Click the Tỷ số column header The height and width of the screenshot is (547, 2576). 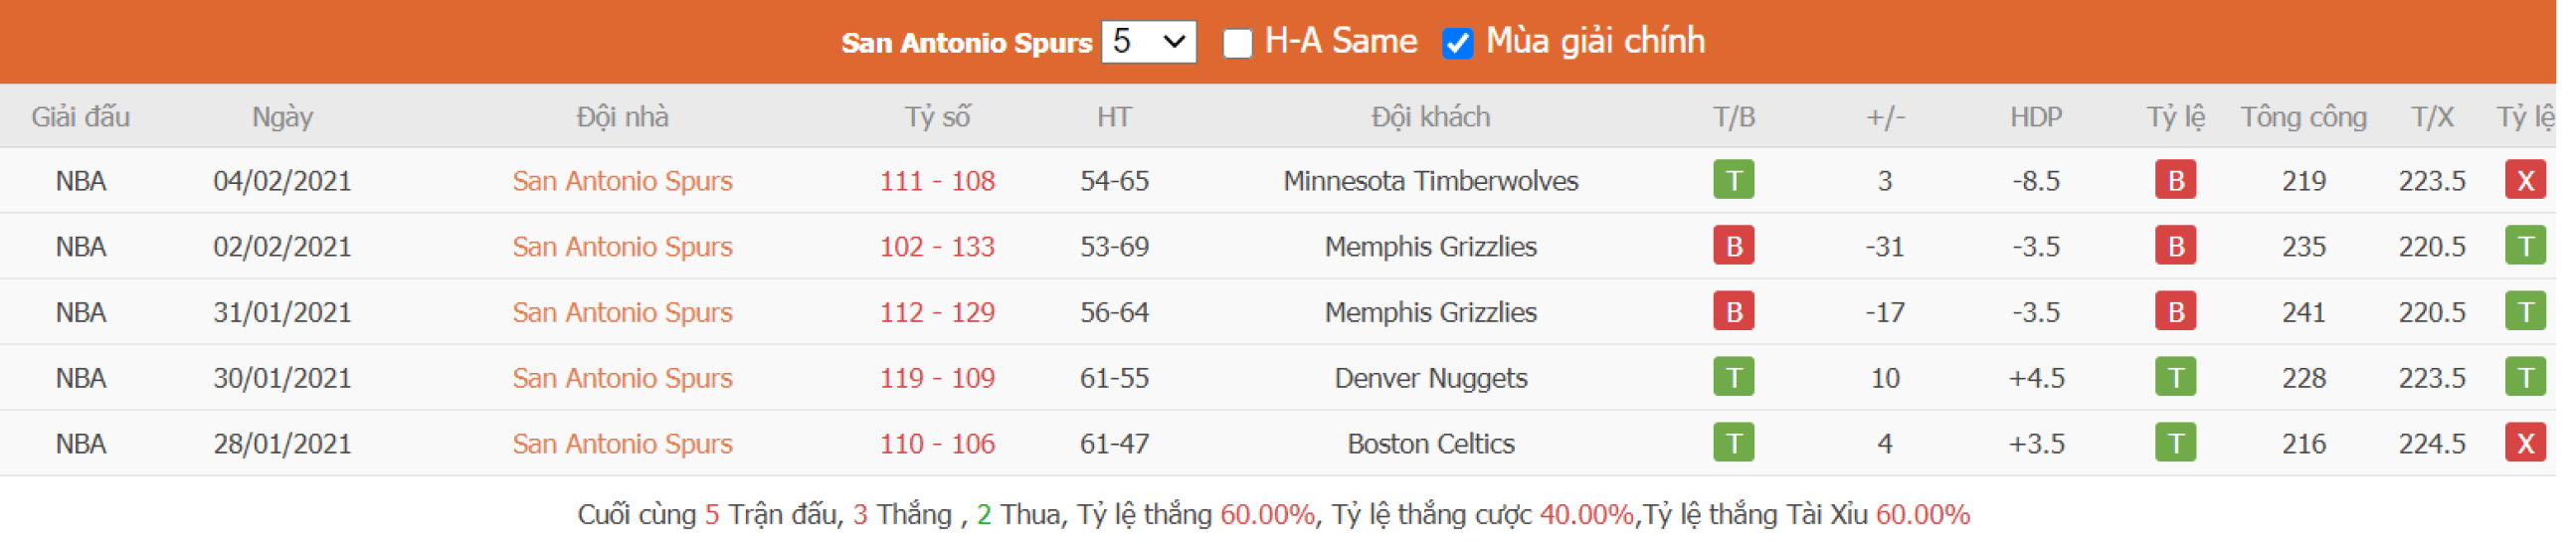pyautogui.click(x=936, y=117)
